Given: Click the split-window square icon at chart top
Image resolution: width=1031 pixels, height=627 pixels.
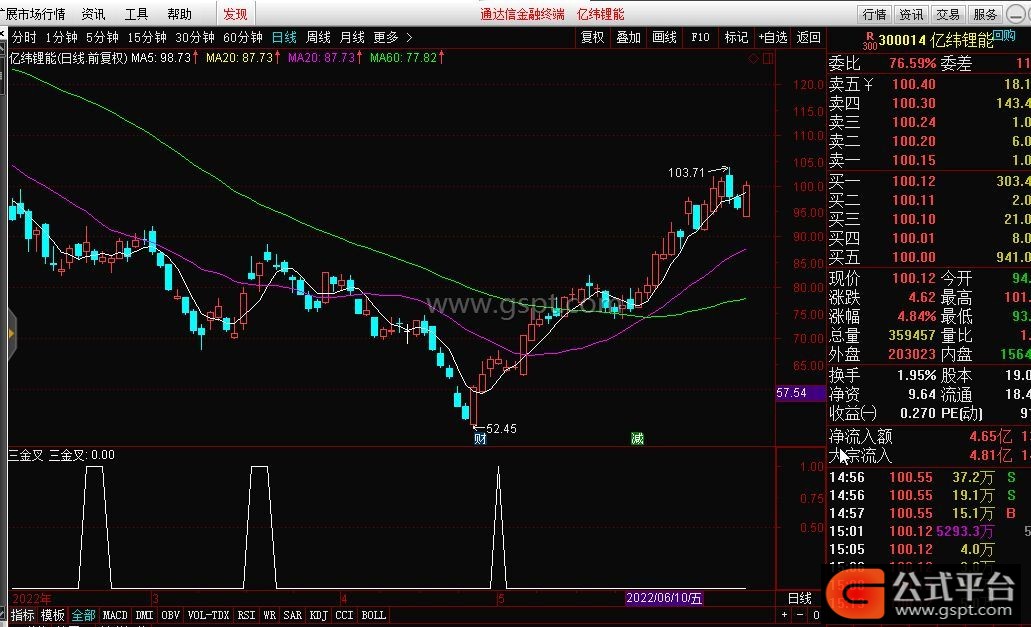Looking at the screenshot, I should click(767, 58).
